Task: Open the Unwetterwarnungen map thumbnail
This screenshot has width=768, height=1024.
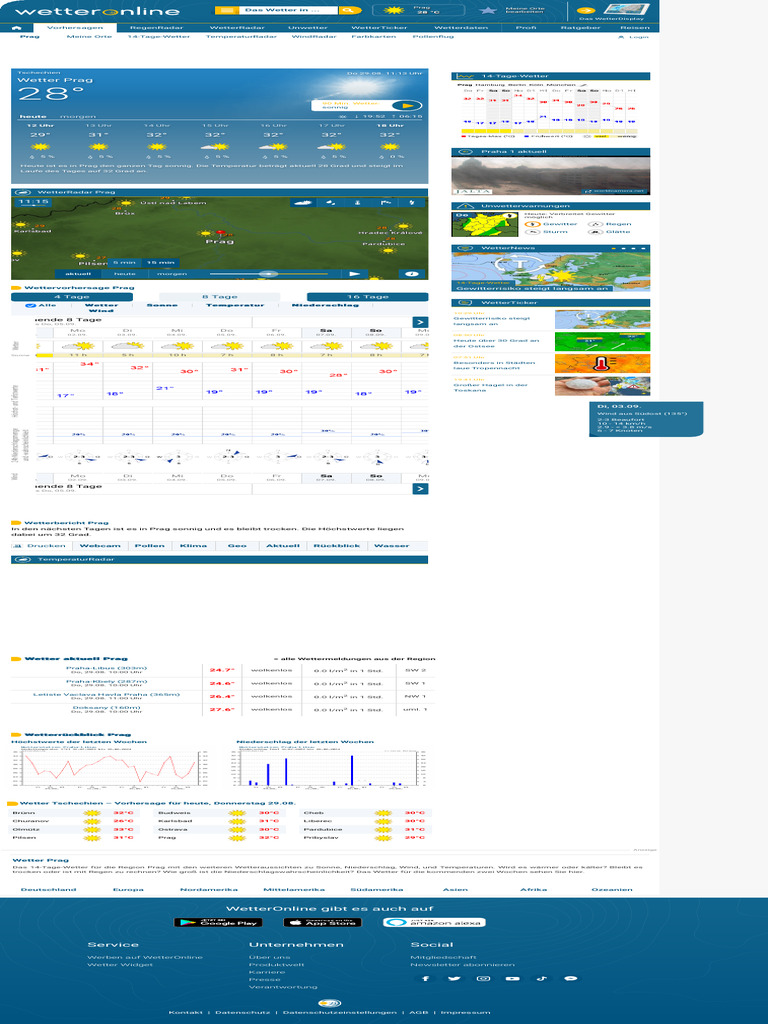Action: coord(485,224)
